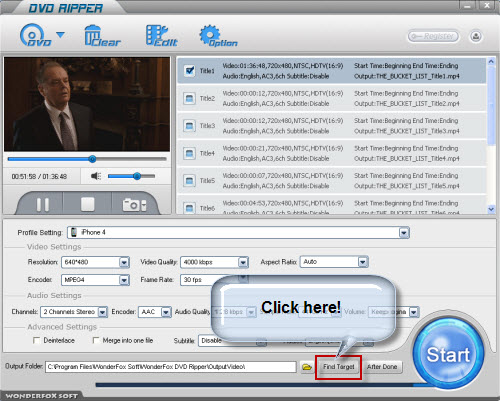
Task: Open the Volume dropdown arrow
Action: [414, 312]
